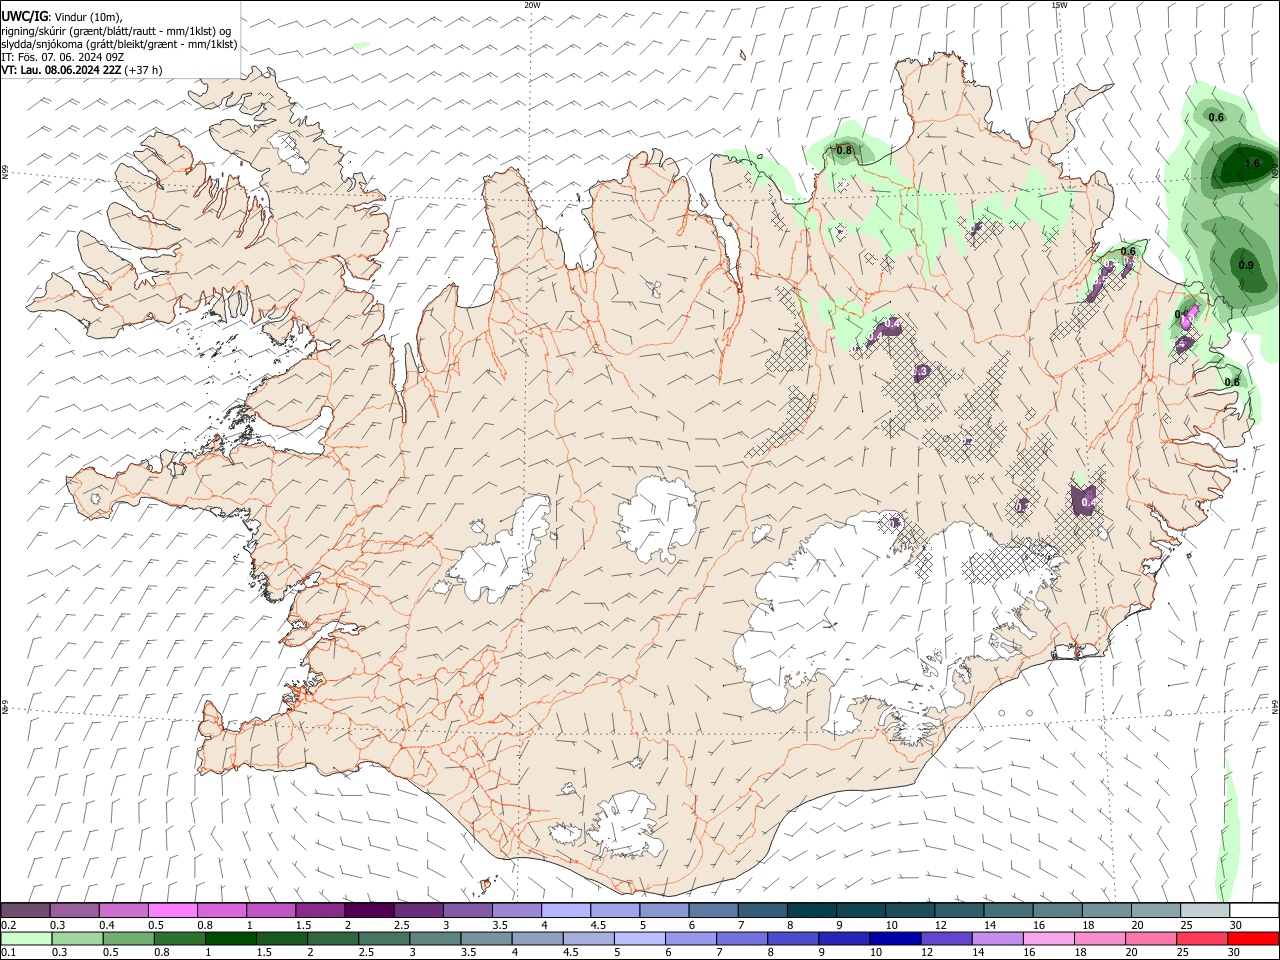The image size is (1280, 960).
Task: Click the 1.6 rainfall value on the map
Action: click(x=1253, y=163)
